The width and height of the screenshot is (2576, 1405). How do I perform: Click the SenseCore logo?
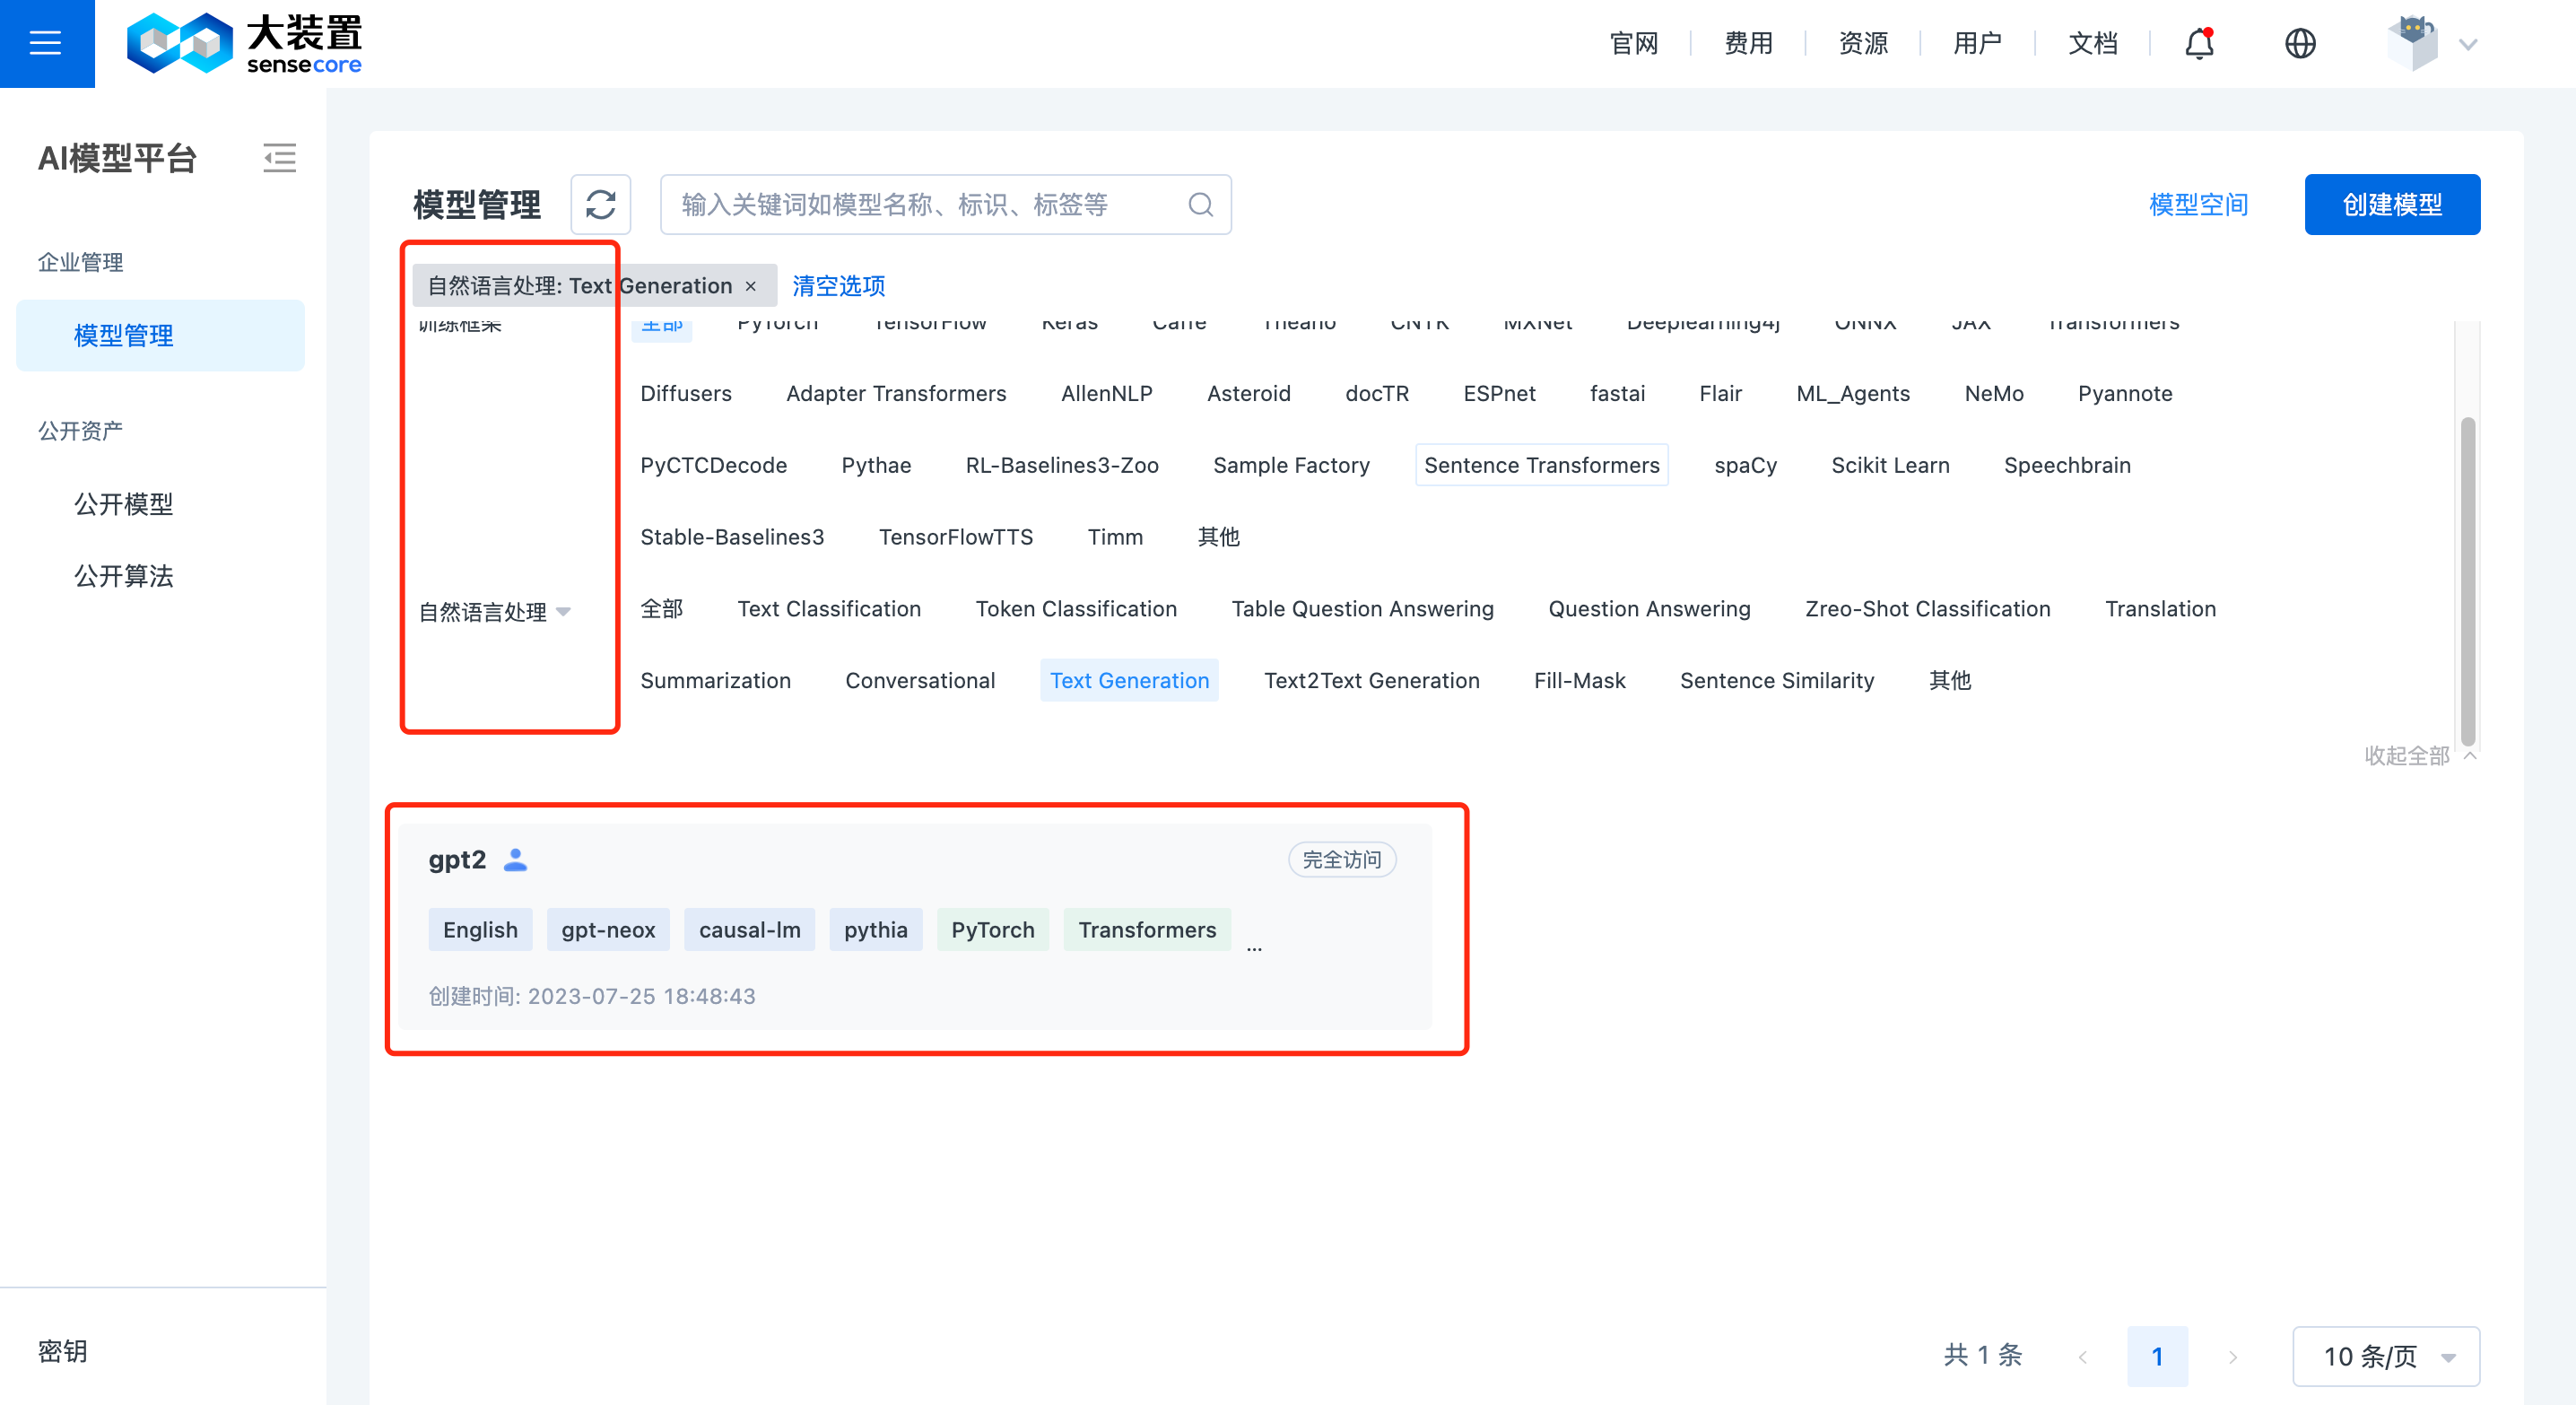click(x=245, y=43)
